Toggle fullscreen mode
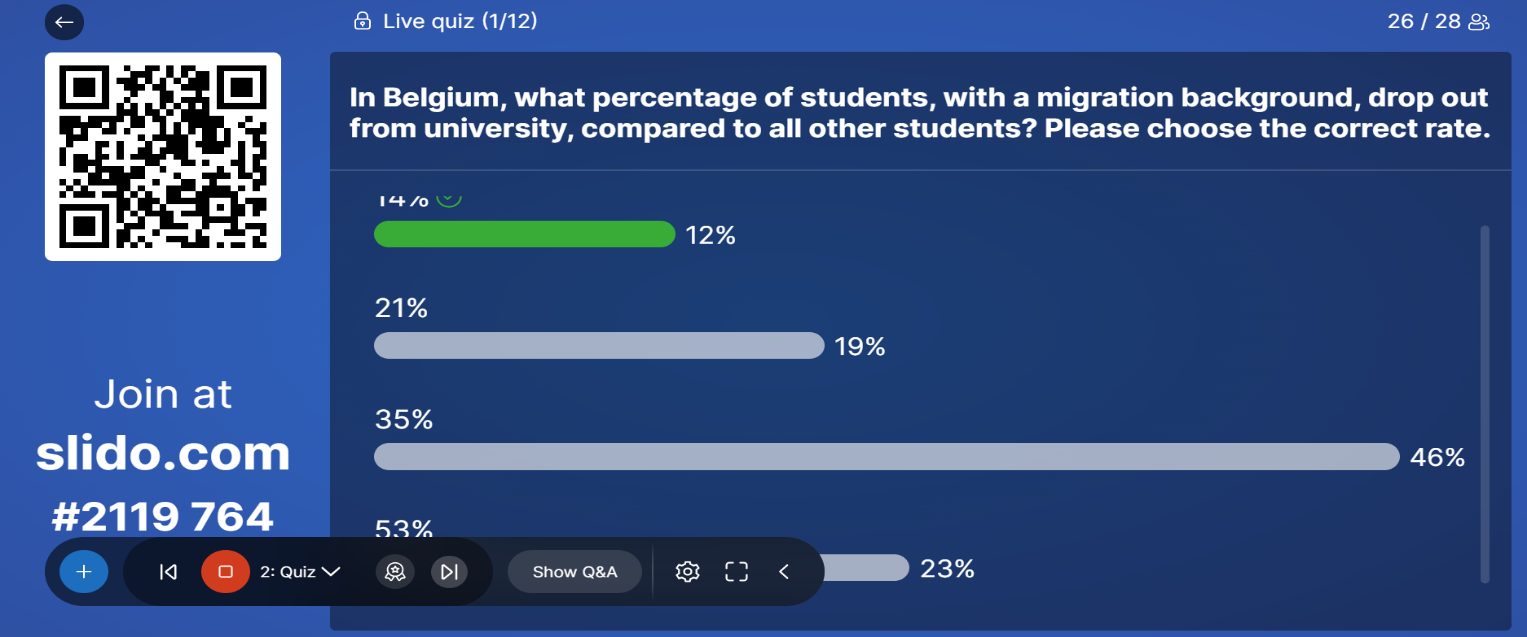 [737, 572]
